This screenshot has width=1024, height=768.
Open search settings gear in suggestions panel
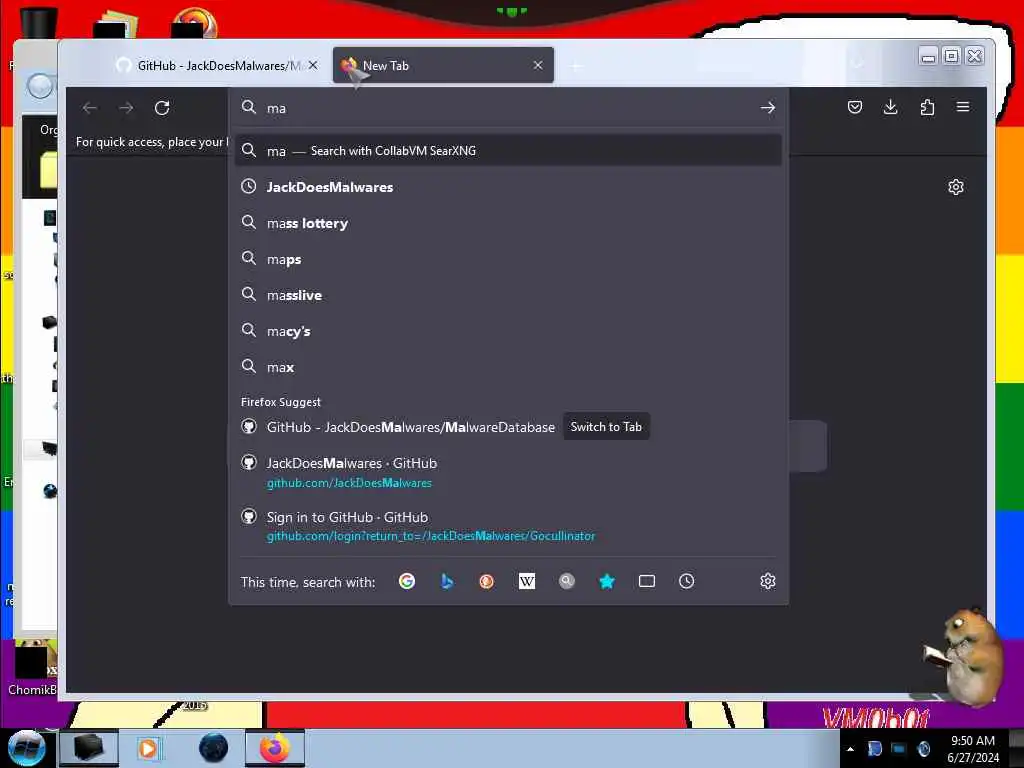click(767, 581)
